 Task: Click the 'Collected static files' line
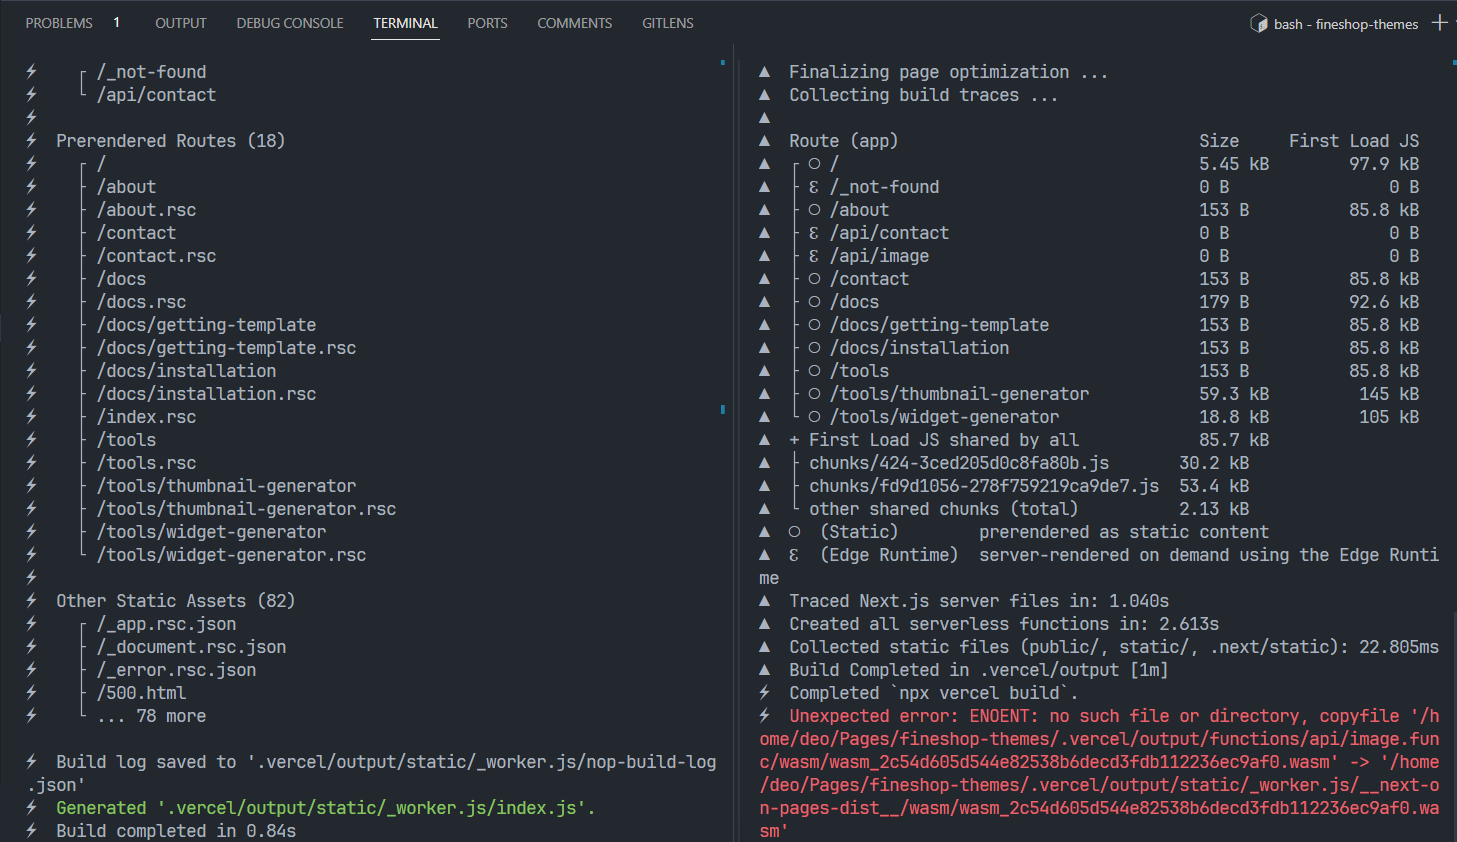click(1114, 647)
